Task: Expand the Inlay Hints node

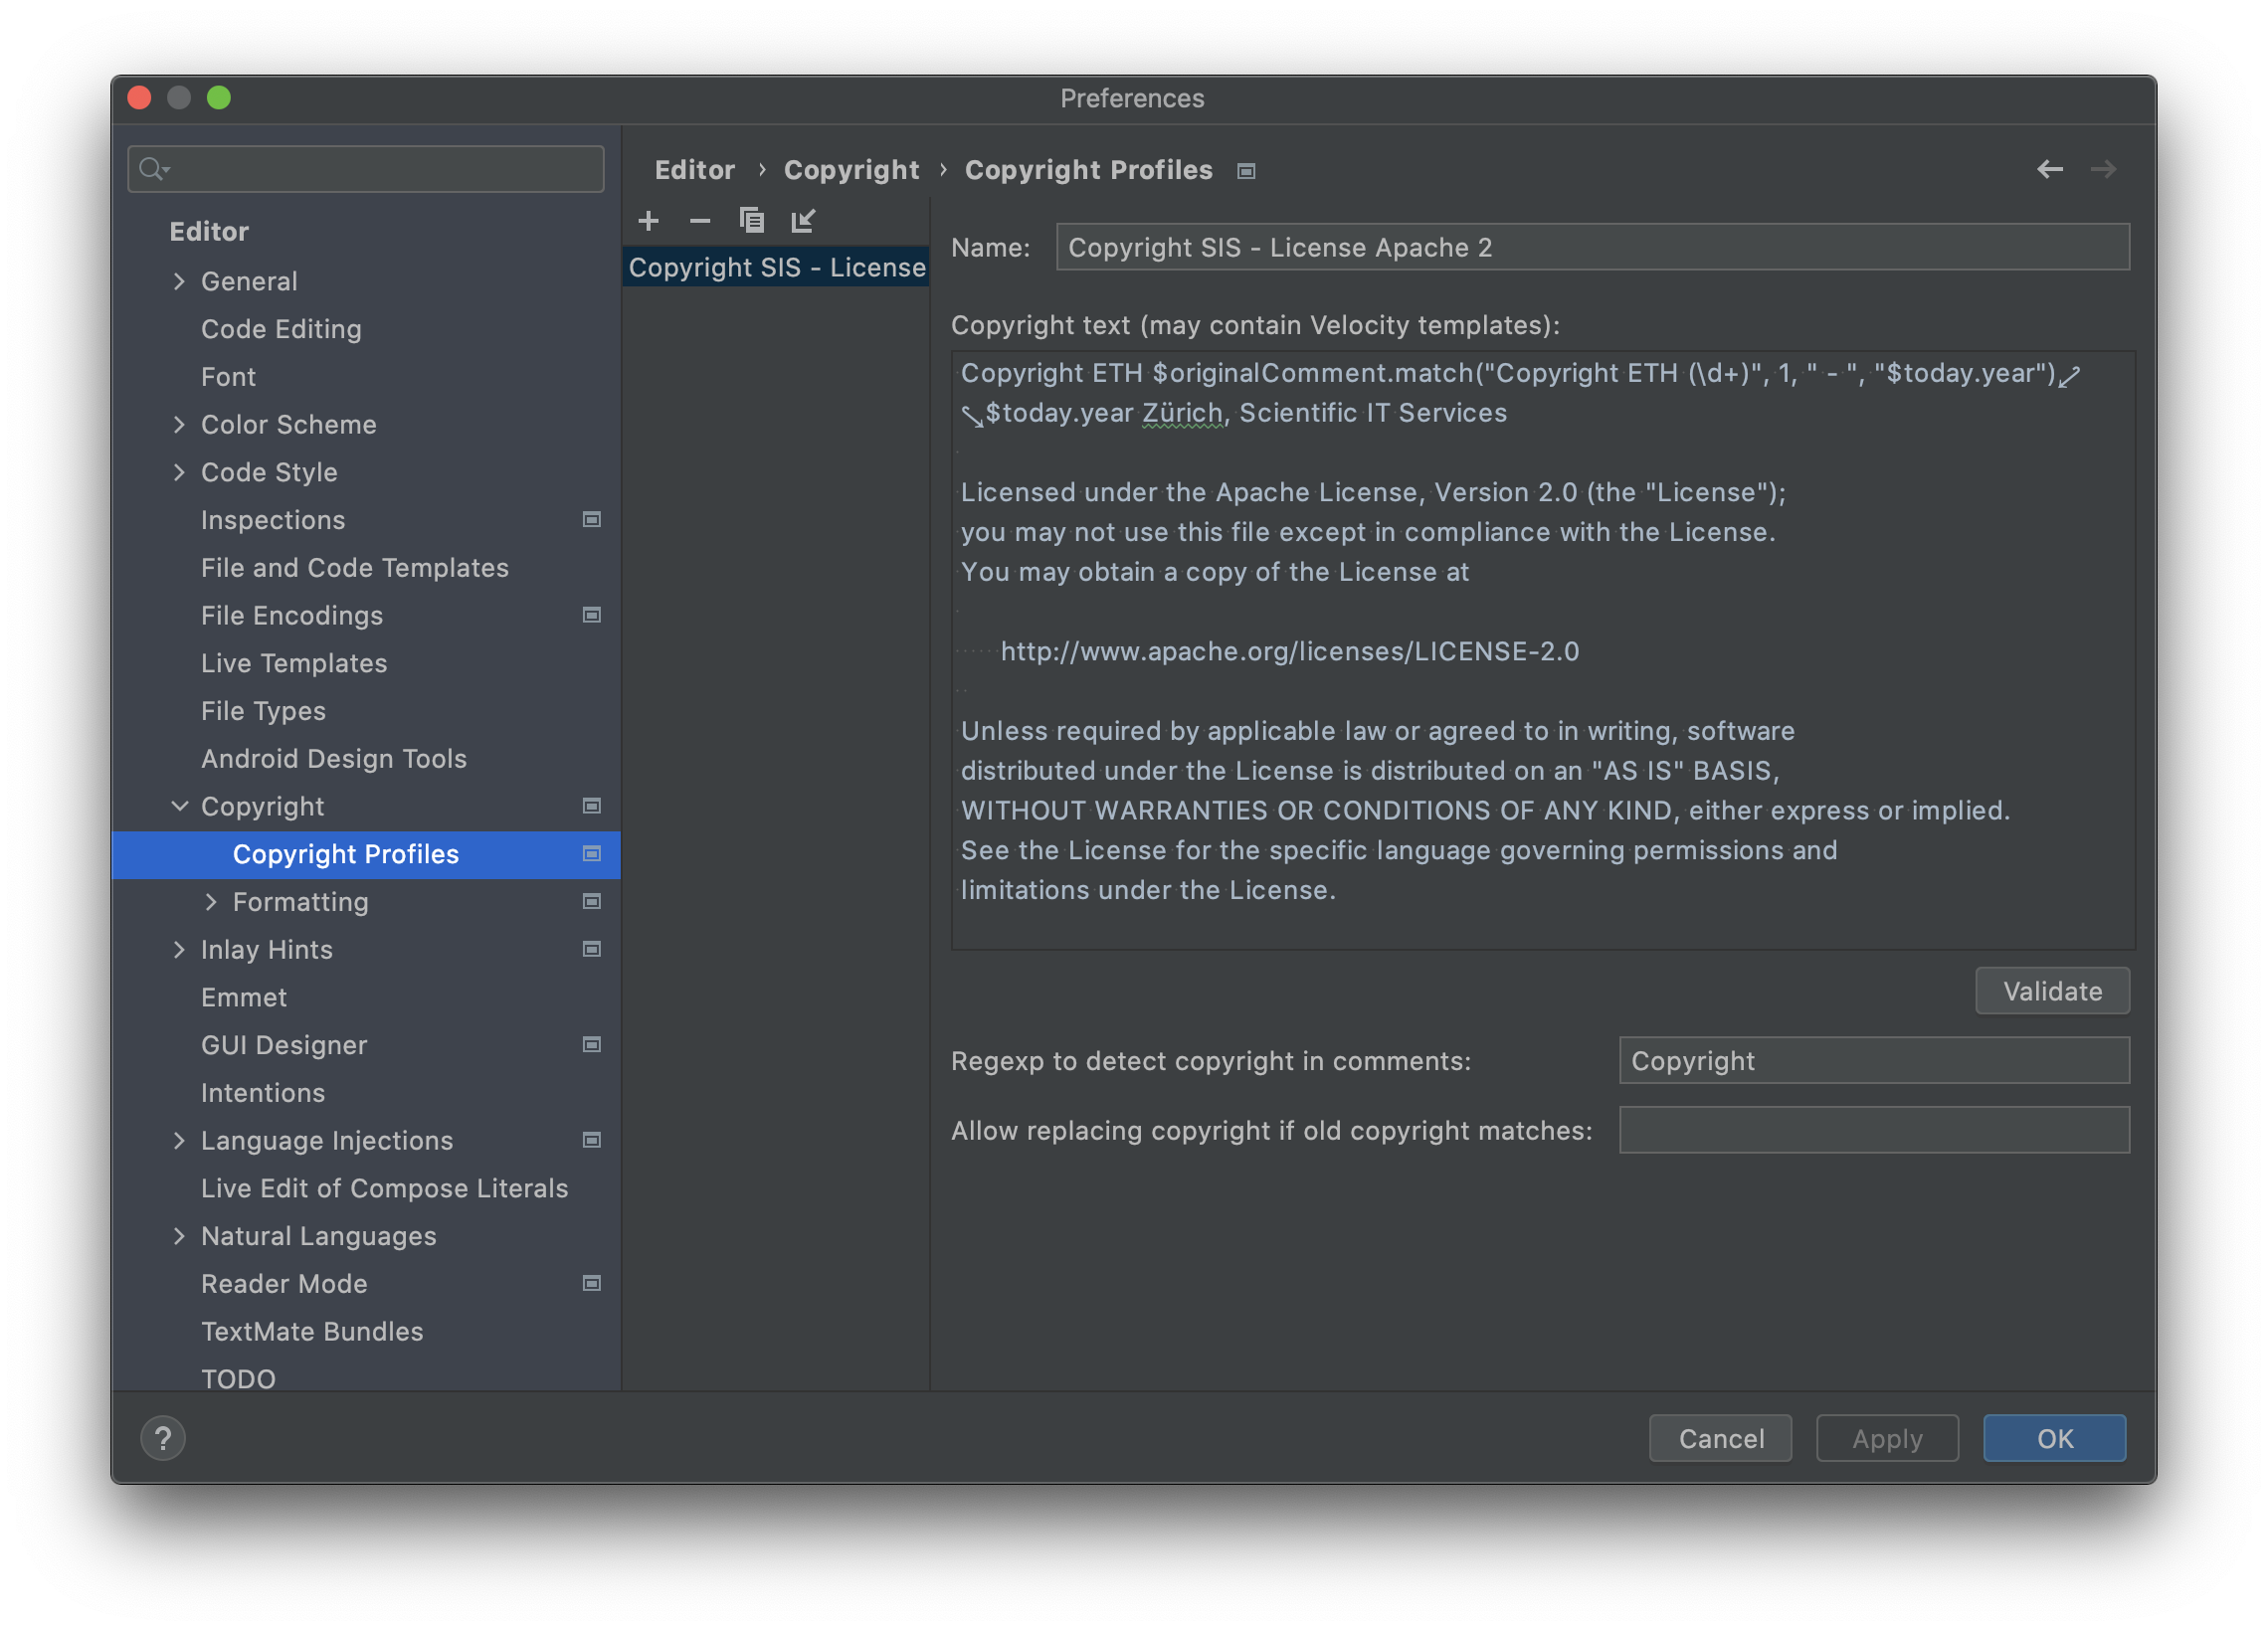Action: click(x=179, y=949)
